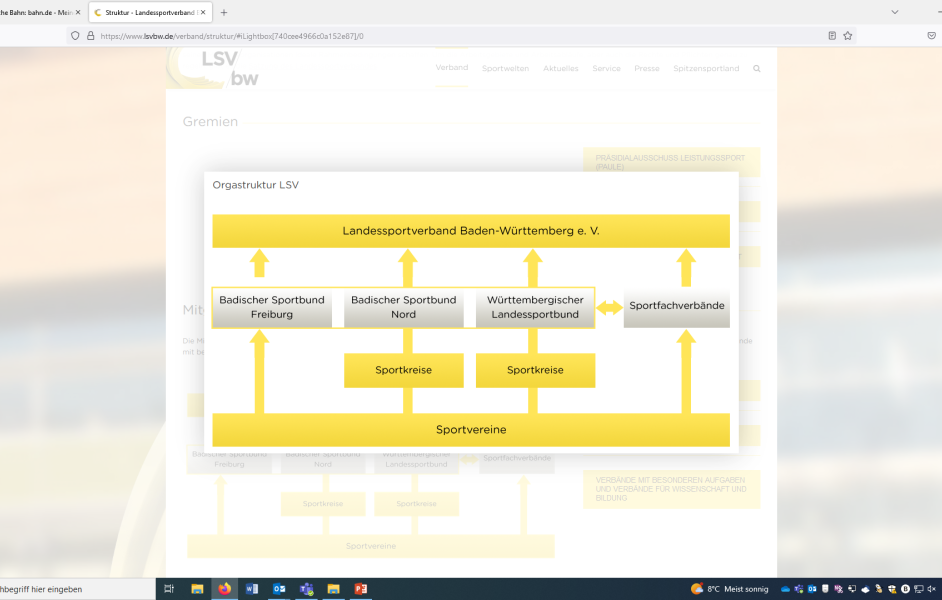Click Württembergischer Landessportbund box
942x600 pixels.
(x=535, y=307)
